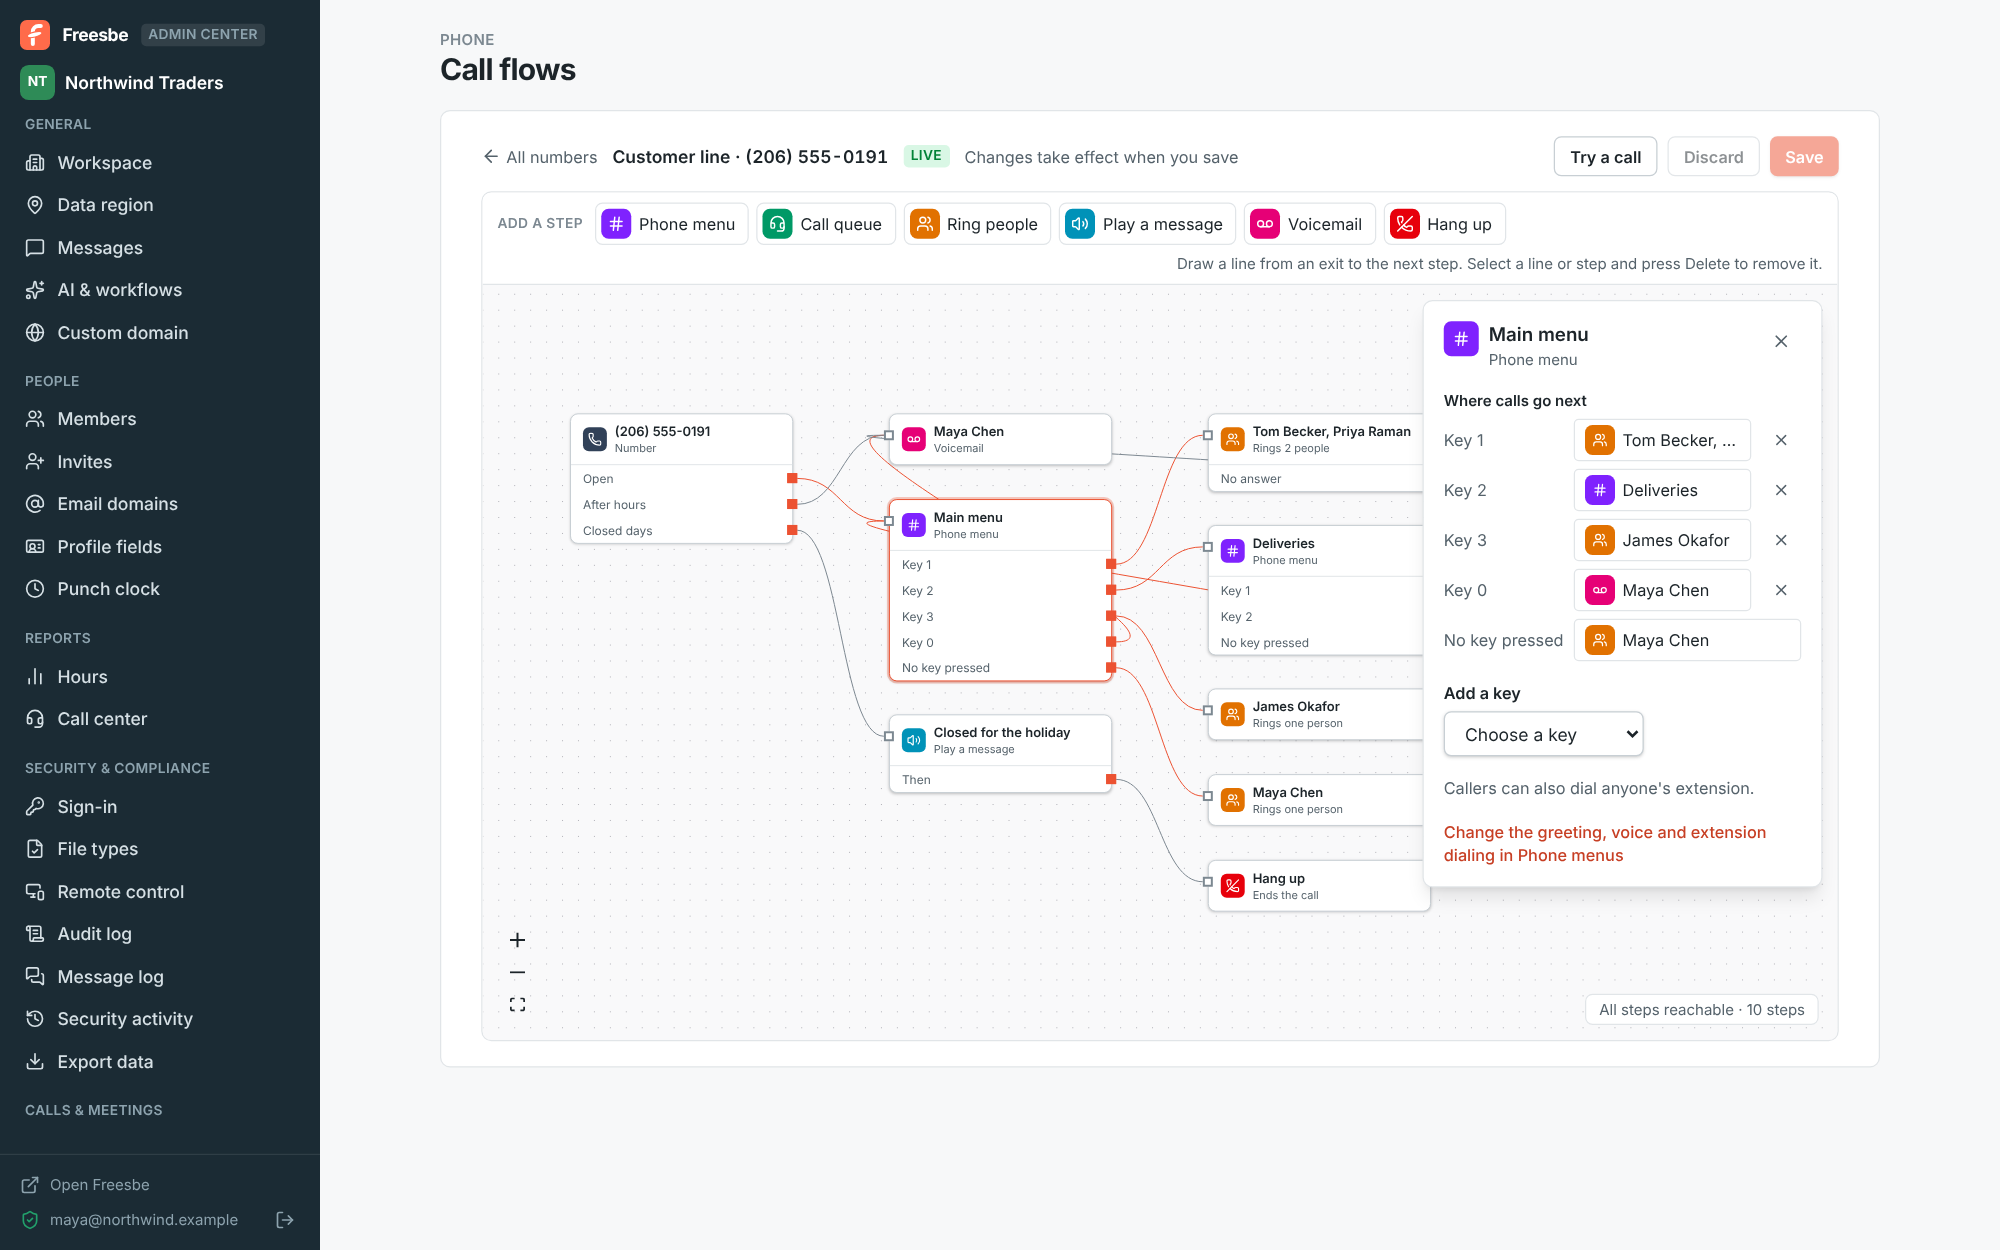The width and height of the screenshot is (2000, 1250).
Task: Close the Main menu side panel
Action: 1781,341
